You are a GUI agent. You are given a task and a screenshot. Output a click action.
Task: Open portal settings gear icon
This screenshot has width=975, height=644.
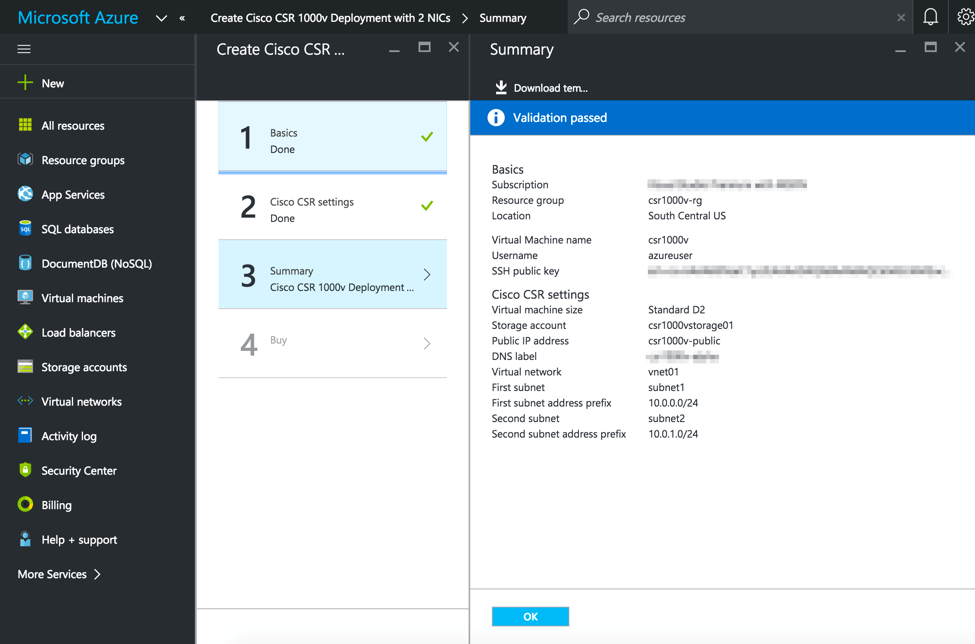coord(965,17)
